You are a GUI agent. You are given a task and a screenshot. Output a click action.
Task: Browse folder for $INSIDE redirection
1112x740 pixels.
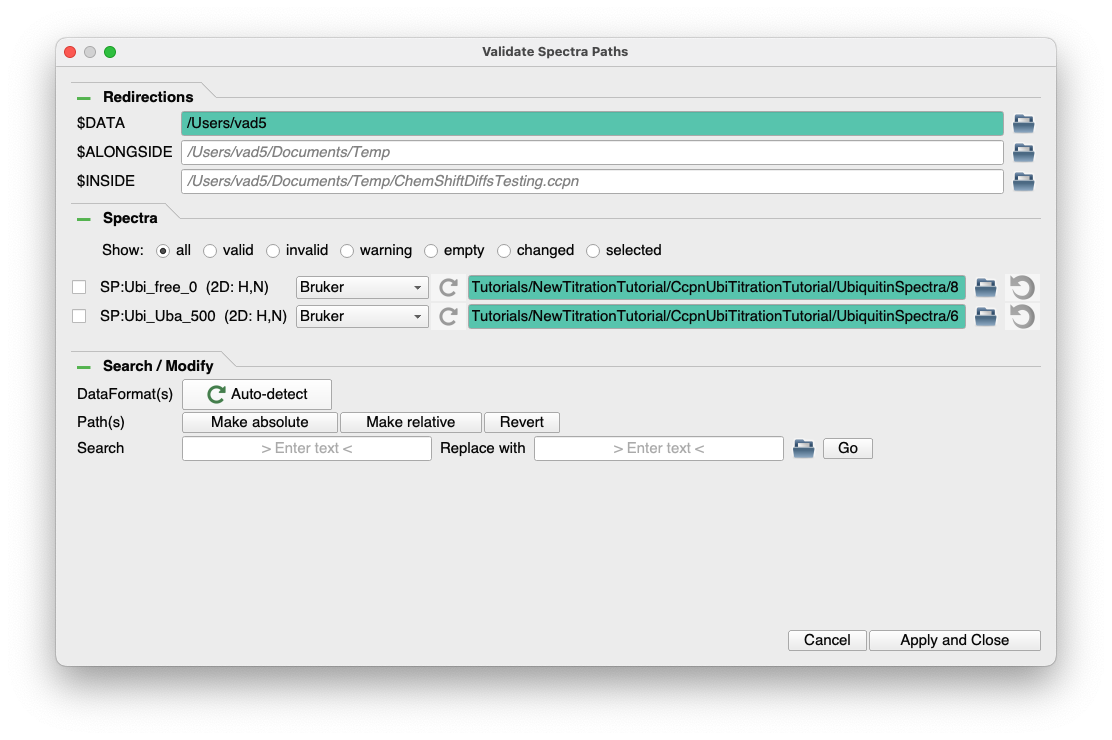click(1023, 182)
